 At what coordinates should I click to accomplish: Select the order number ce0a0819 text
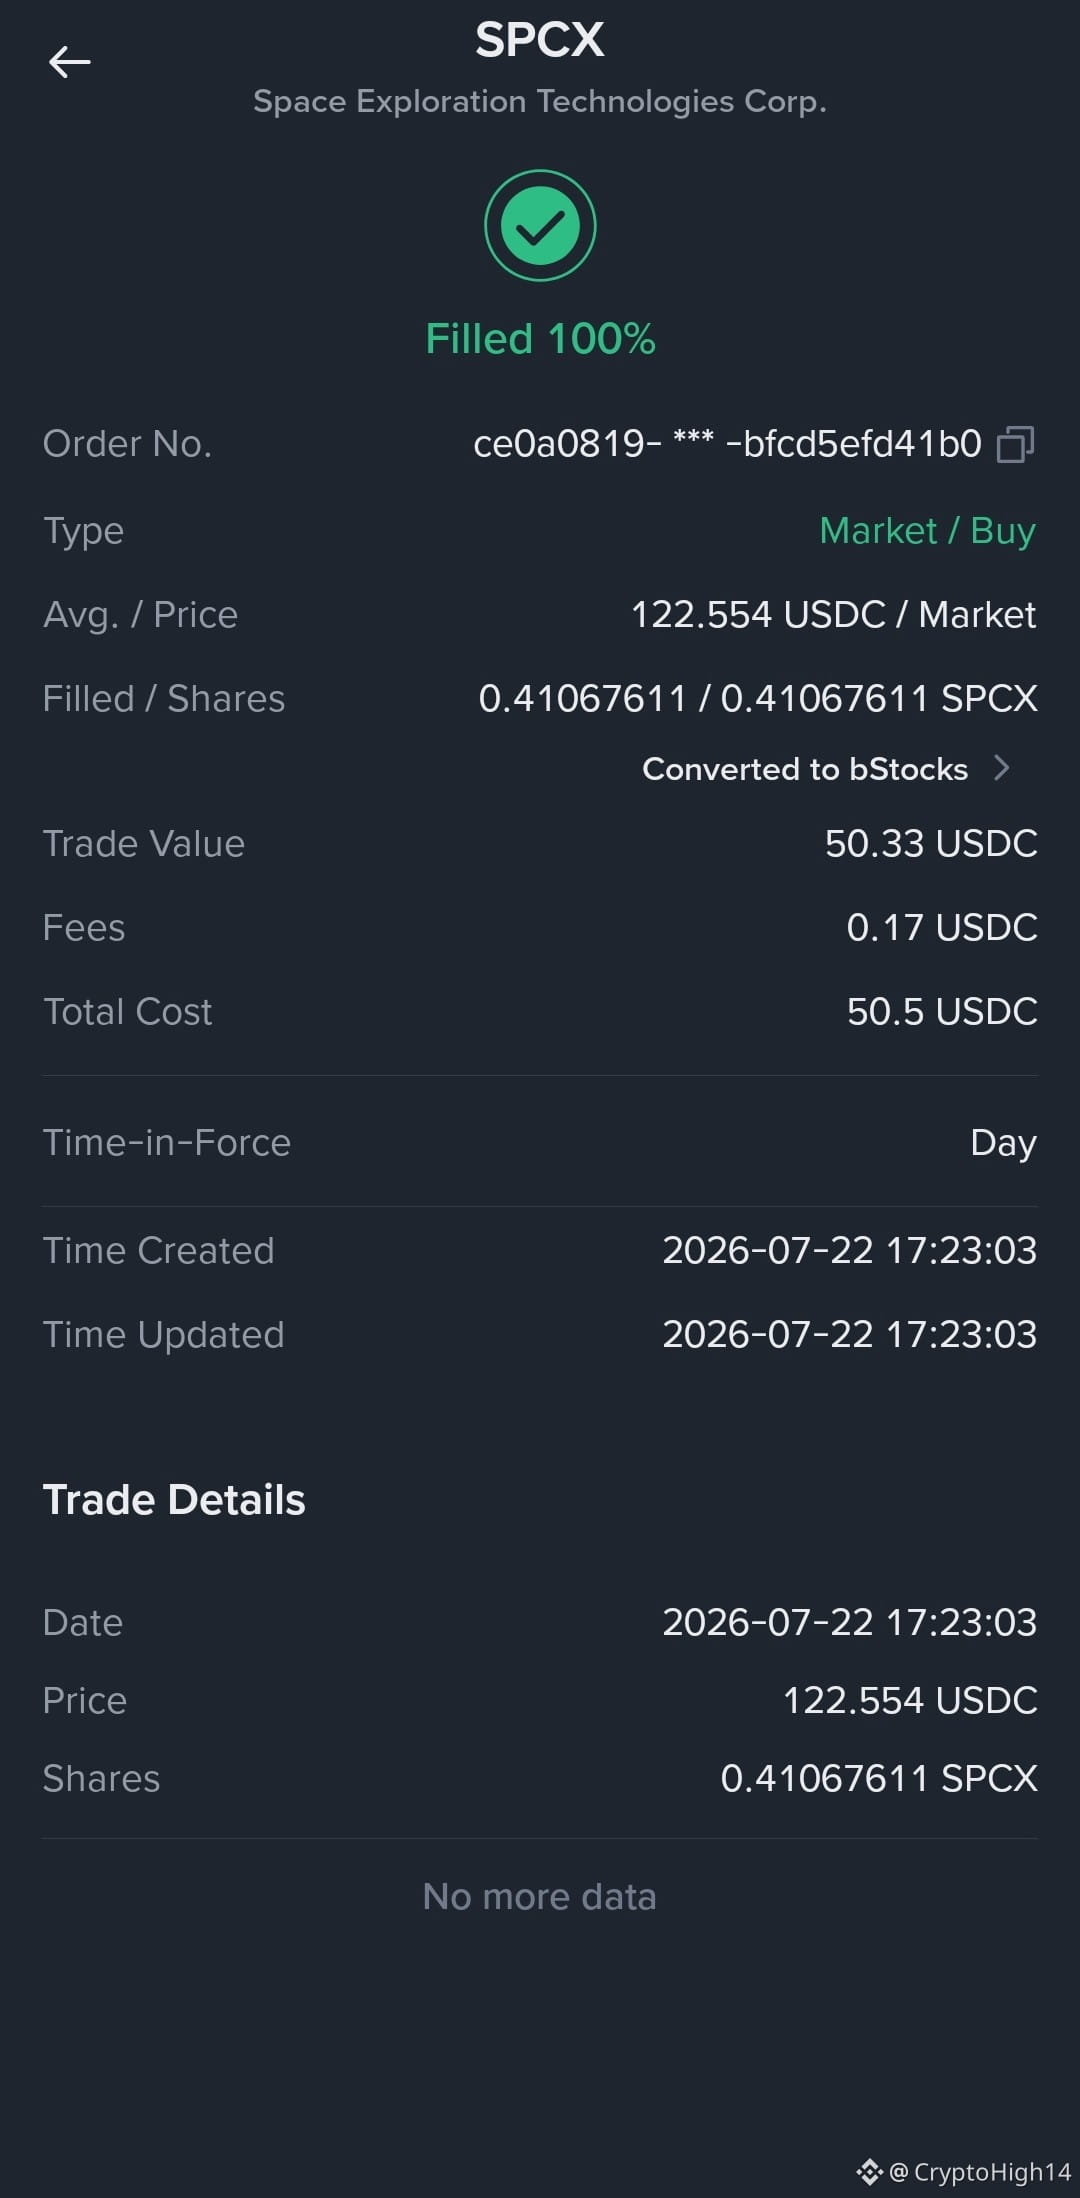point(727,444)
